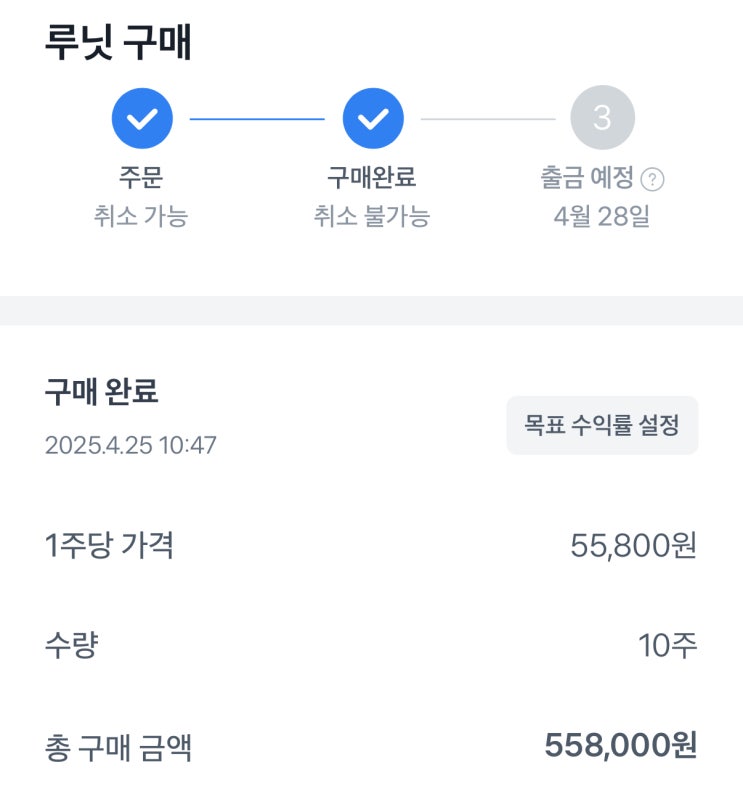This screenshot has width=743, height=794.
Task: Click the 취소 불가능 status text
Action: tap(372, 216)
